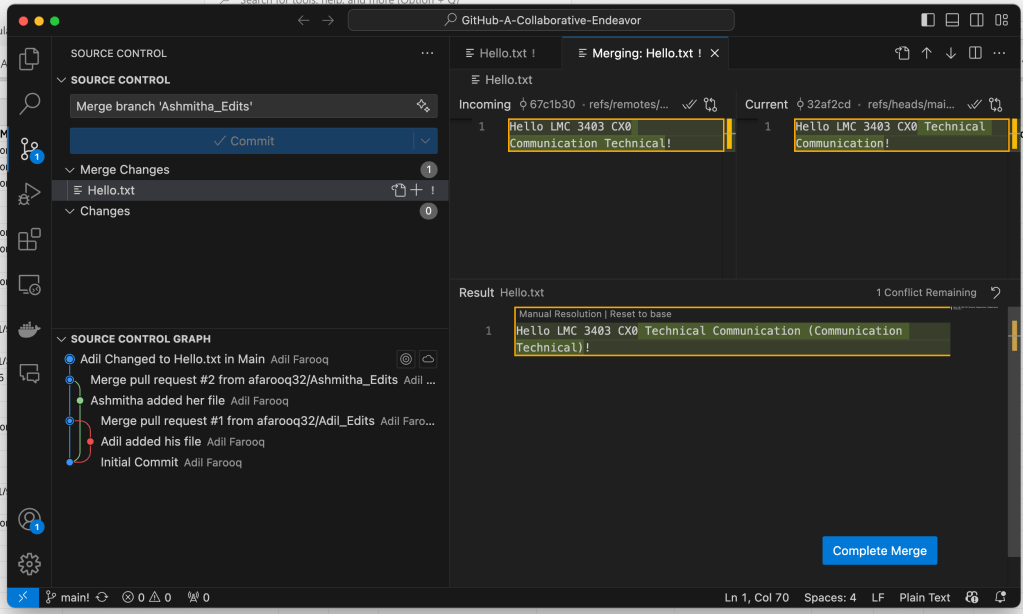The image size is (1023, 614).
Task: Click Reset to base link
Action: [640, 314]
